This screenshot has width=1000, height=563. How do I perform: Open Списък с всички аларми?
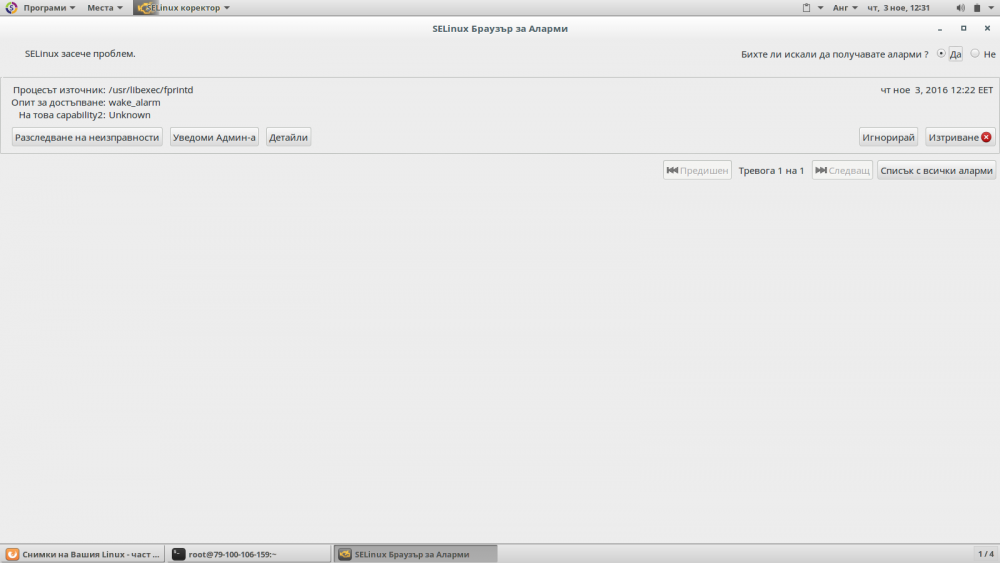point(936,170)
